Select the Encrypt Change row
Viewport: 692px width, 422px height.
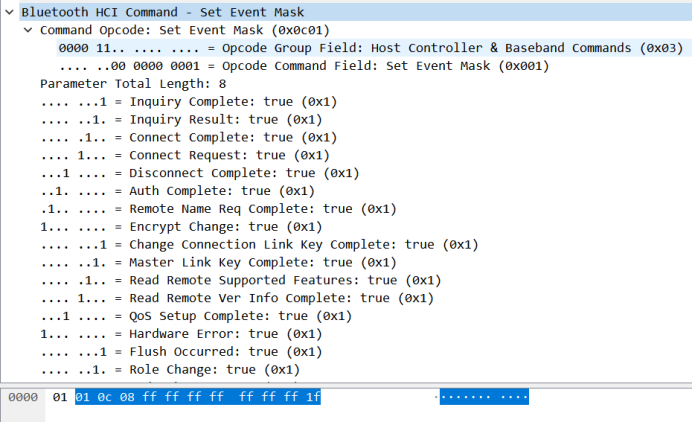[181, 226]
